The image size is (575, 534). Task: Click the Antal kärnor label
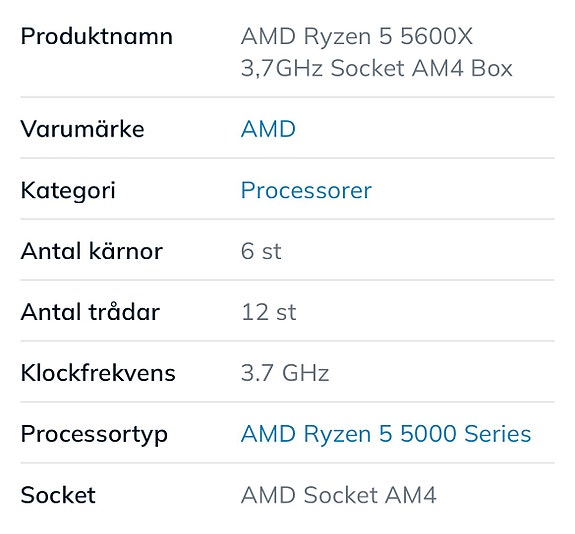(92, 251)
